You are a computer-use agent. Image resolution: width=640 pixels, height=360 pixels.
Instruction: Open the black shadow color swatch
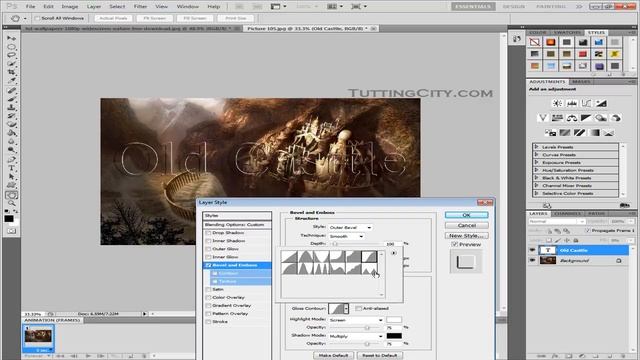click(x=394, y=336)
